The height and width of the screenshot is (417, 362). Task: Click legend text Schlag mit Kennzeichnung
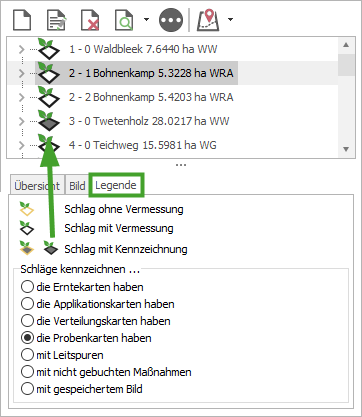tap(126, 249)
